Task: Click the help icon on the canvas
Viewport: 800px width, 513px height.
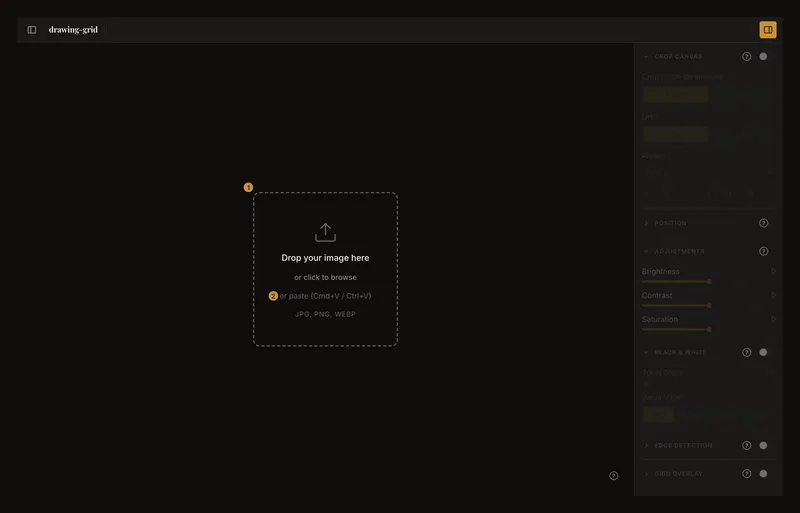Action: point(613,476)
